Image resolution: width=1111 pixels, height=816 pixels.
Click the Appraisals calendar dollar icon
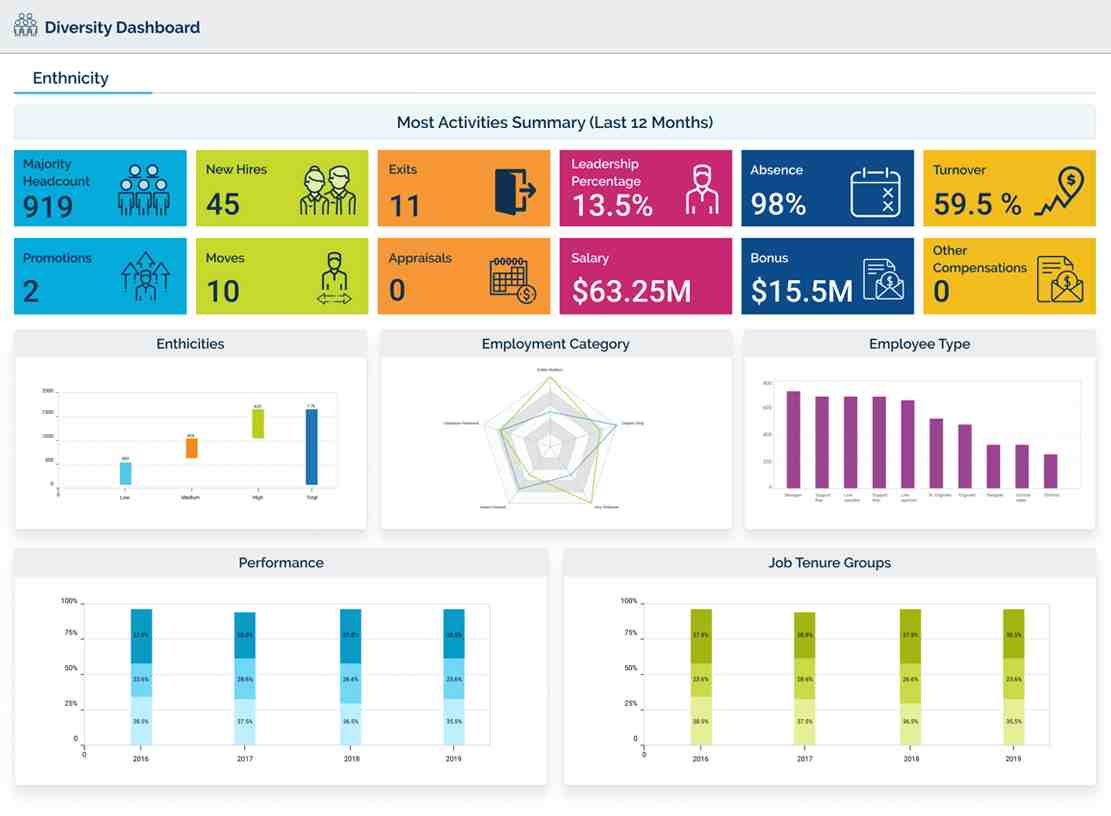pos(513,279)
